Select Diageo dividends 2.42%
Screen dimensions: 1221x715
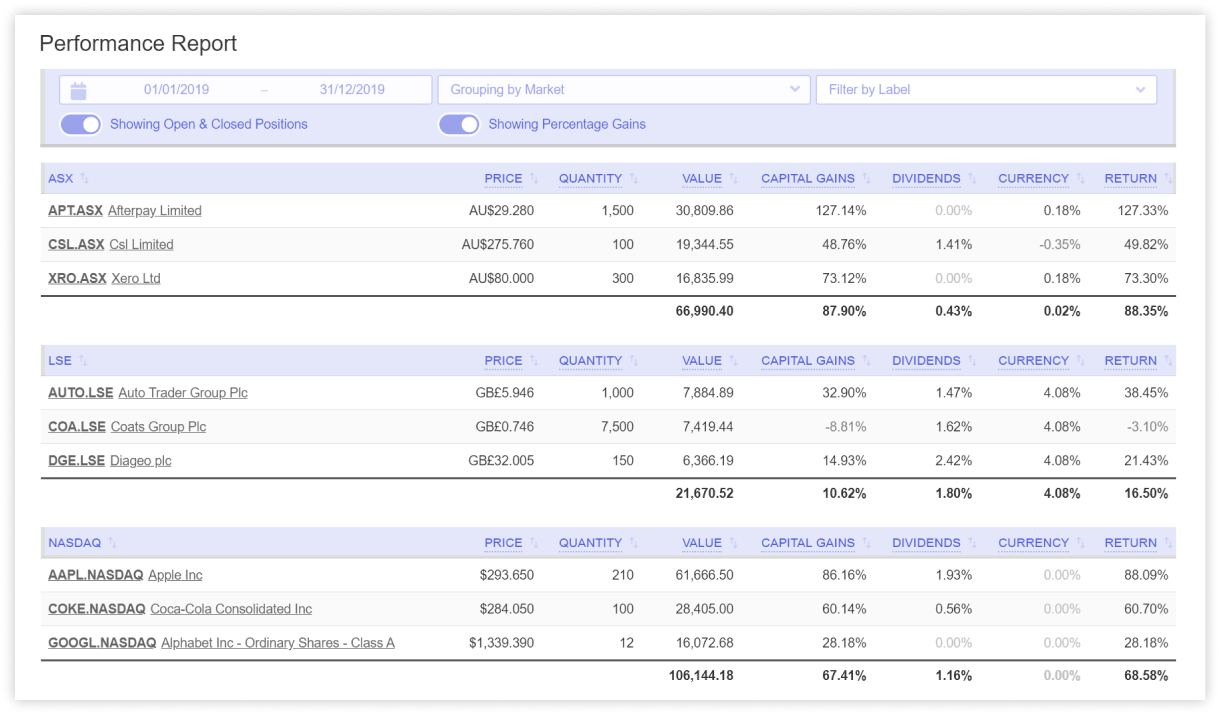954,461
